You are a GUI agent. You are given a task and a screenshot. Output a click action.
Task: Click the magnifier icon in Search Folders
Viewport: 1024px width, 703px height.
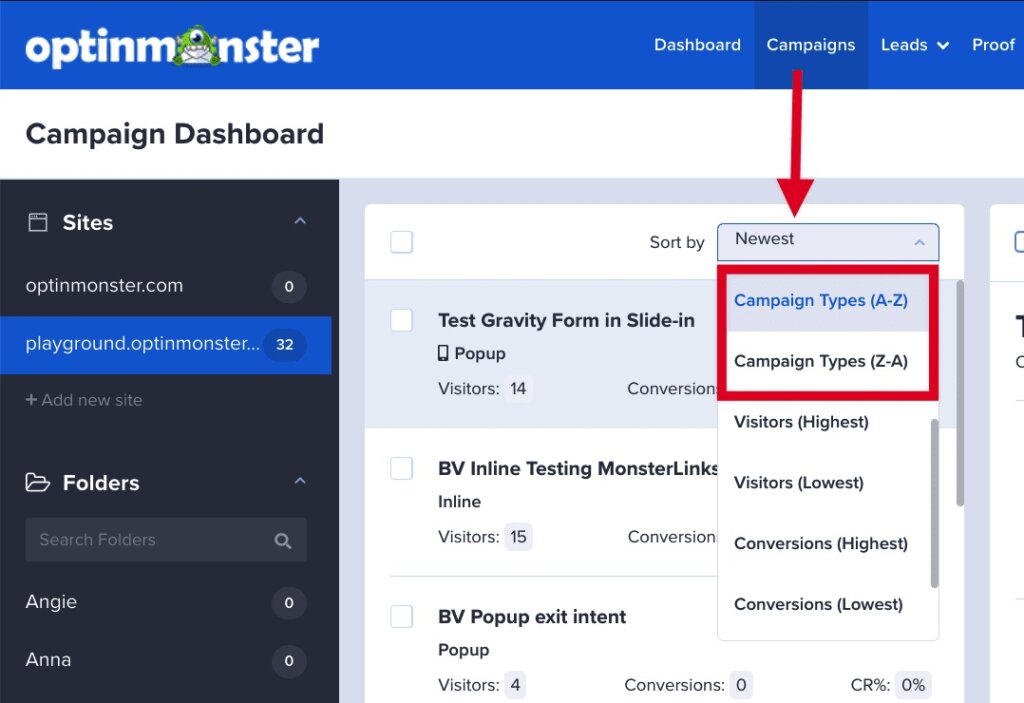[x=285, y=539]
